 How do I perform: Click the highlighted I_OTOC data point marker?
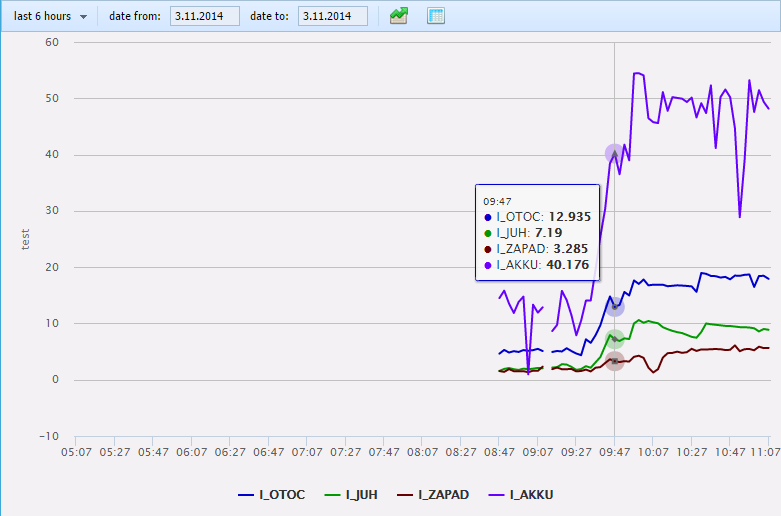pos(615,307)
